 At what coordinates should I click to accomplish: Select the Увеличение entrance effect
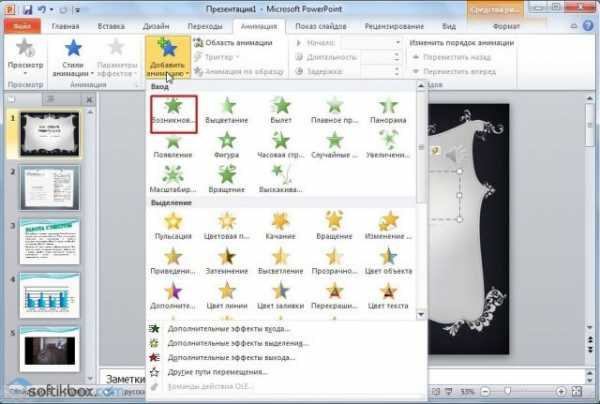(x=388, y=146)
